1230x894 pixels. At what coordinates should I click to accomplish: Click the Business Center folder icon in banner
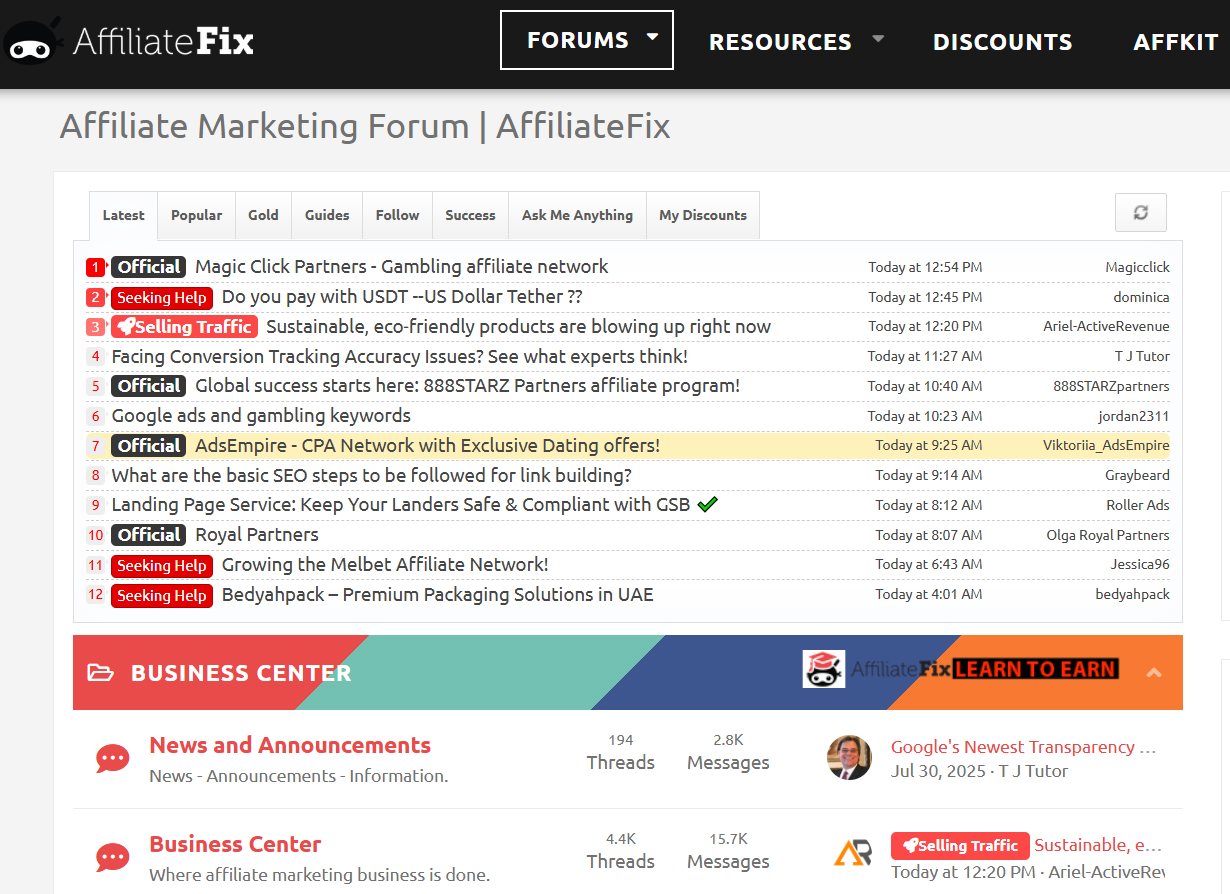click(x=100, y=673)
